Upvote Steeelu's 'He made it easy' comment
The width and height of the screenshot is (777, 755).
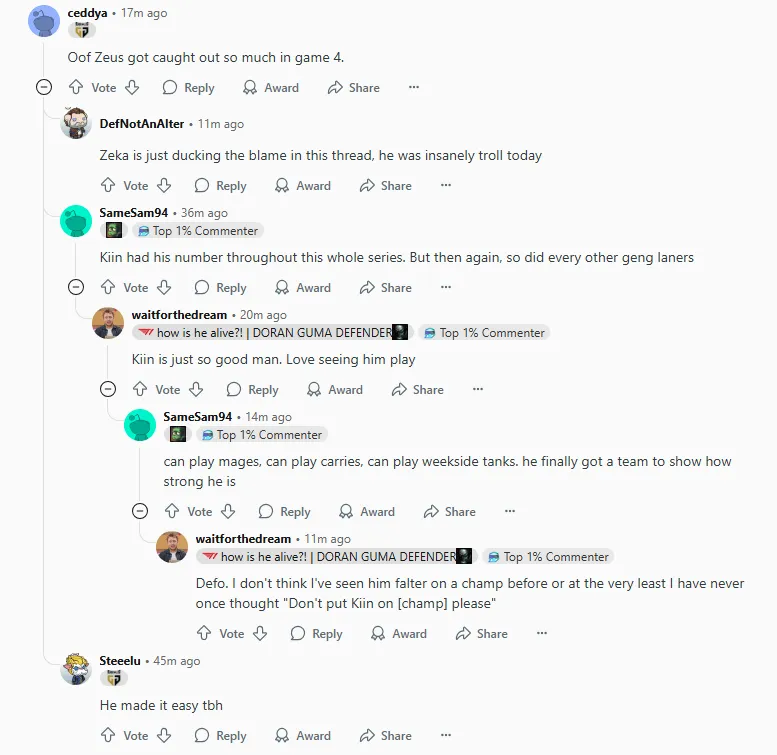coord(108,735)
